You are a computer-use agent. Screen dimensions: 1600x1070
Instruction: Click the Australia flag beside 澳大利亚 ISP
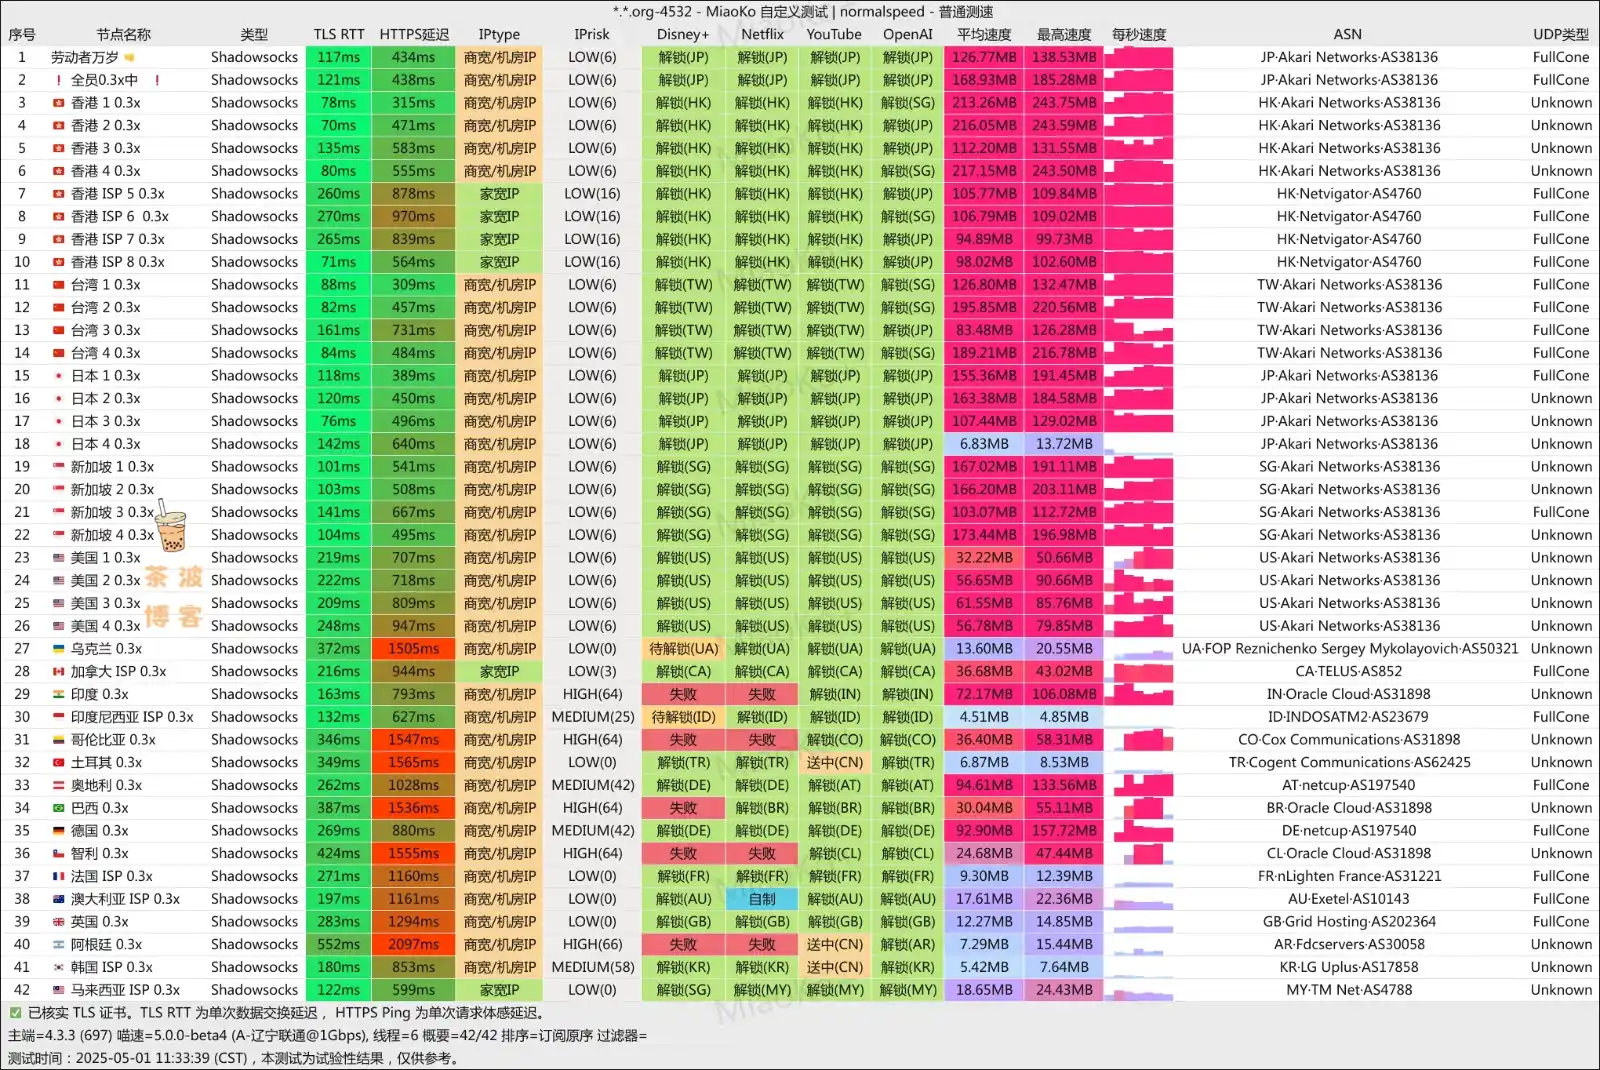[58, 899]
